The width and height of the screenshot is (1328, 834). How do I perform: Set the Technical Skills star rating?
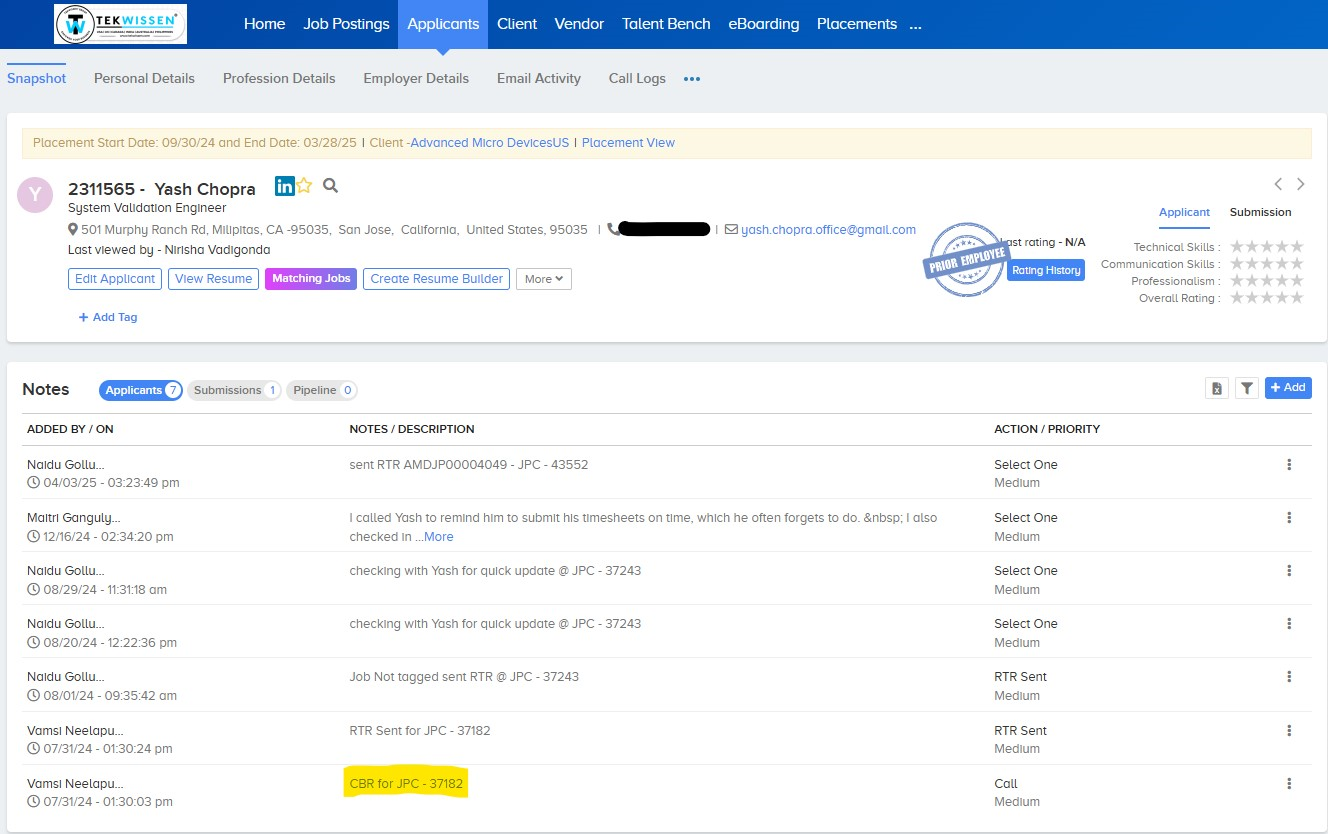(x=1266, y=247)
